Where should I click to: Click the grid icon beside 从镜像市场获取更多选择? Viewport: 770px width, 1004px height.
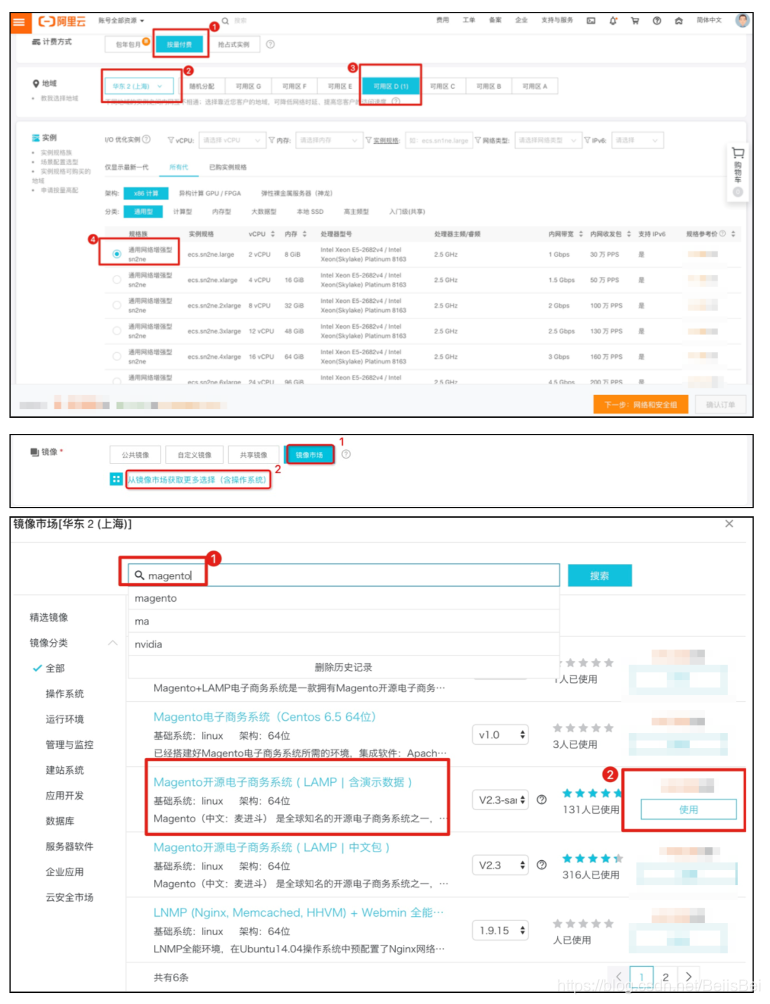116,479
